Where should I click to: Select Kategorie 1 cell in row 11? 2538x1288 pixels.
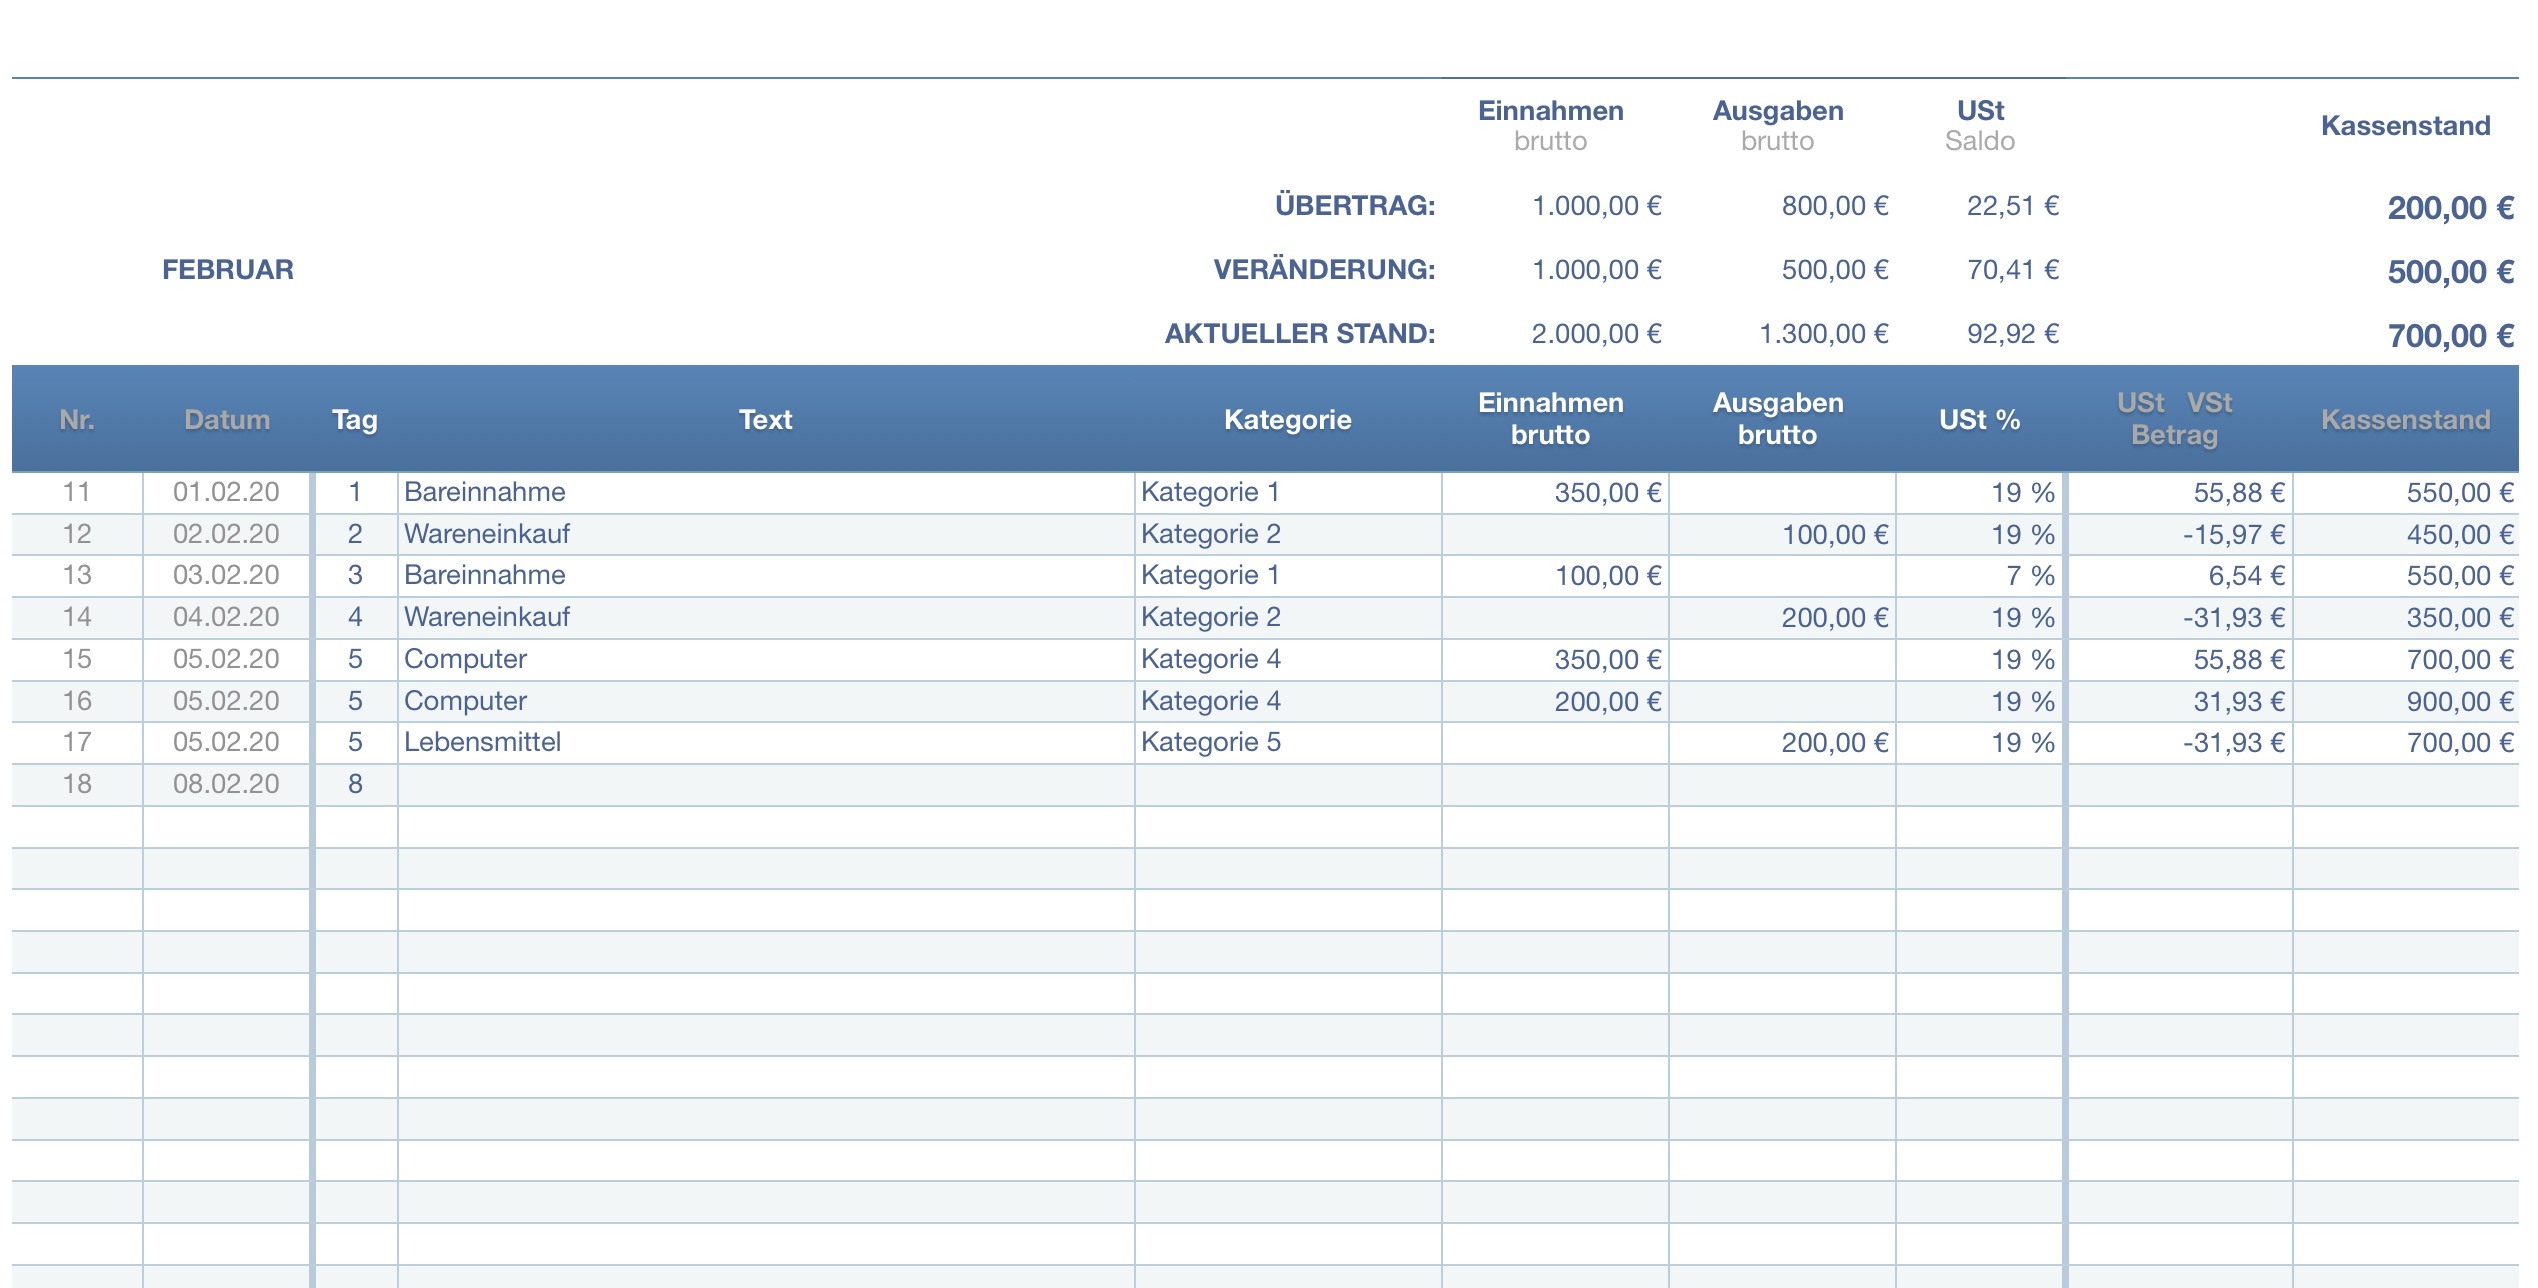coord(1287,492)
